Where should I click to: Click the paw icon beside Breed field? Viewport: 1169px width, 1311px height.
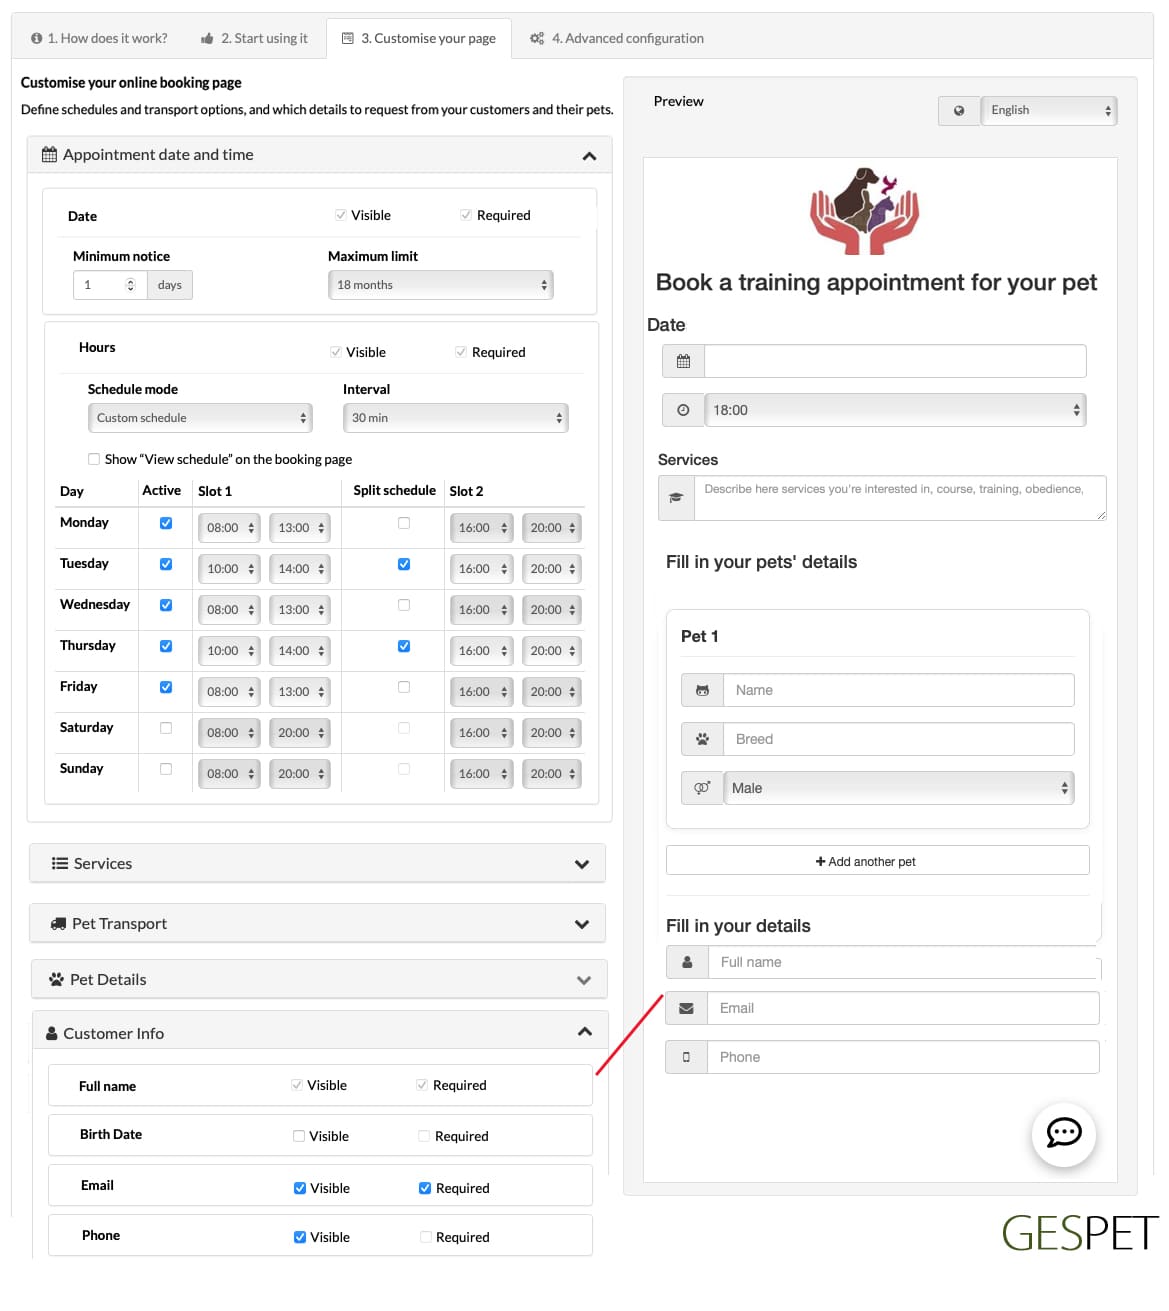(x=702, y=739)
